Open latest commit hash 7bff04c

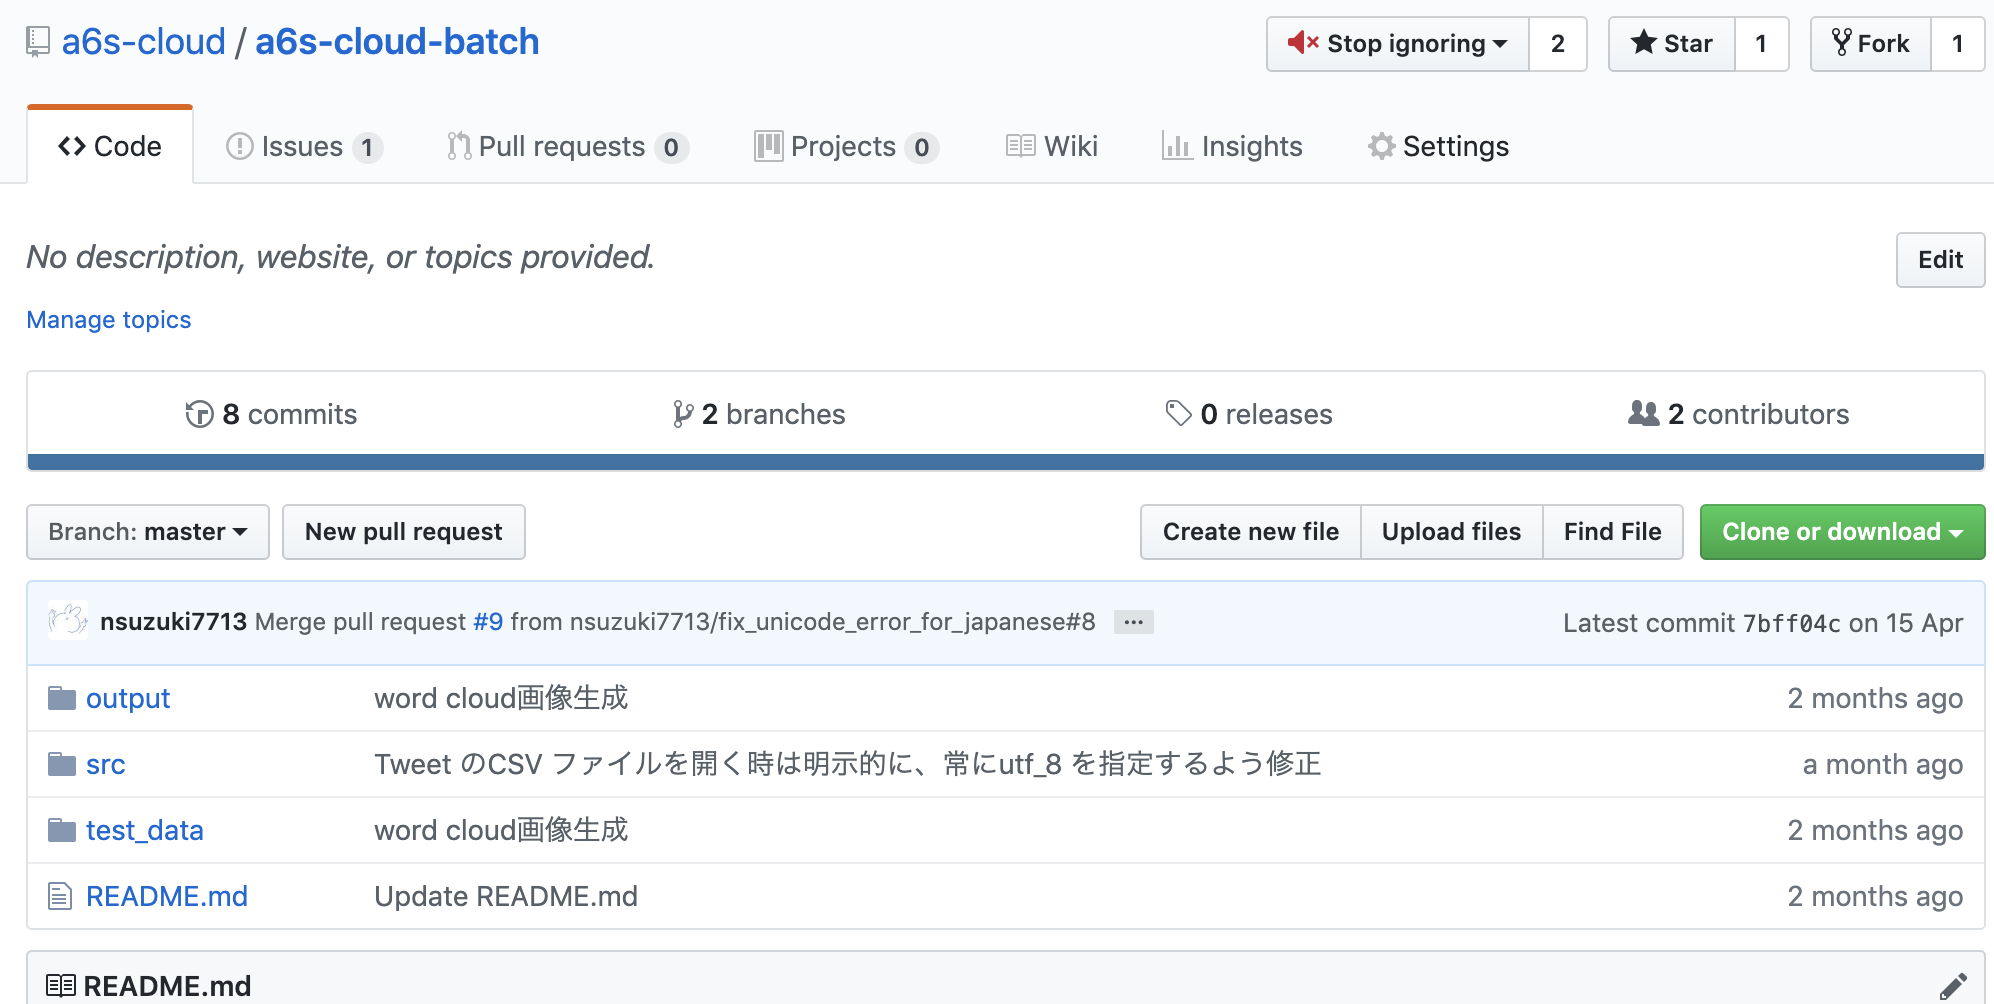click(x=1791, y=623)
